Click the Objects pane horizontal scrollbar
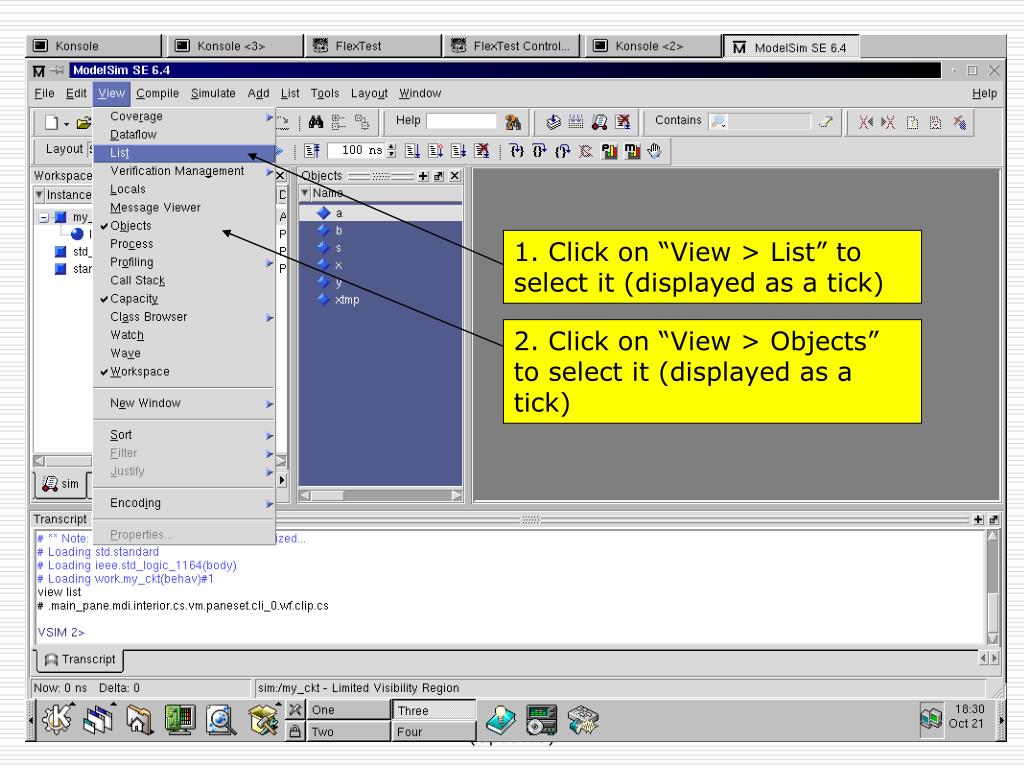This screenshot has width=1024, height=768. 380,496
